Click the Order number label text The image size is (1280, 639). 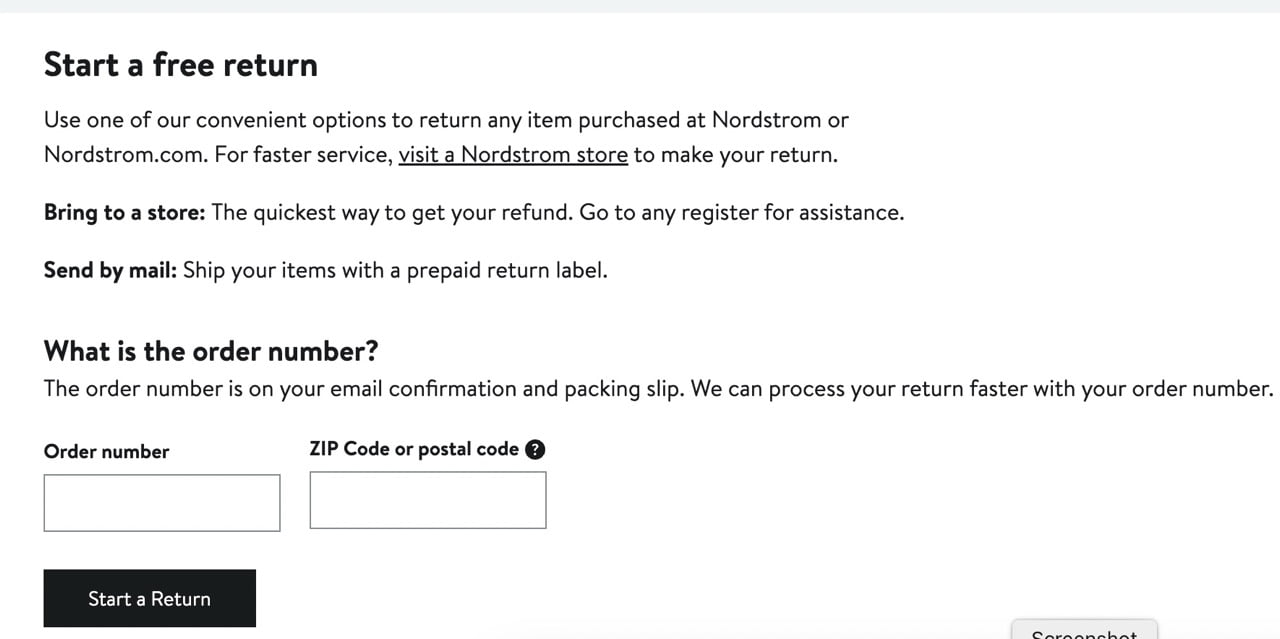tap(106, 452)
